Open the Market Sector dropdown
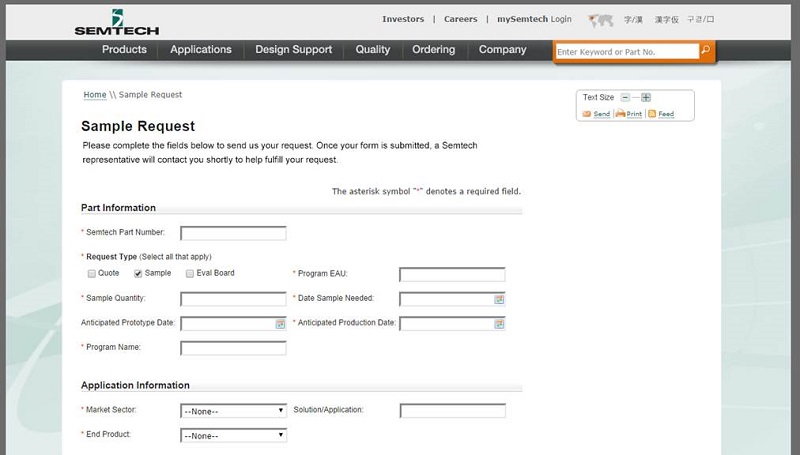800x455 pixels. coord(233,411)
